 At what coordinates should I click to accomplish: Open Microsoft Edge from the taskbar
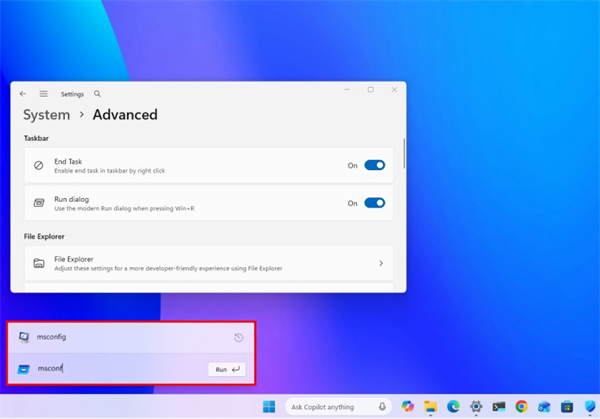(453, 406)
